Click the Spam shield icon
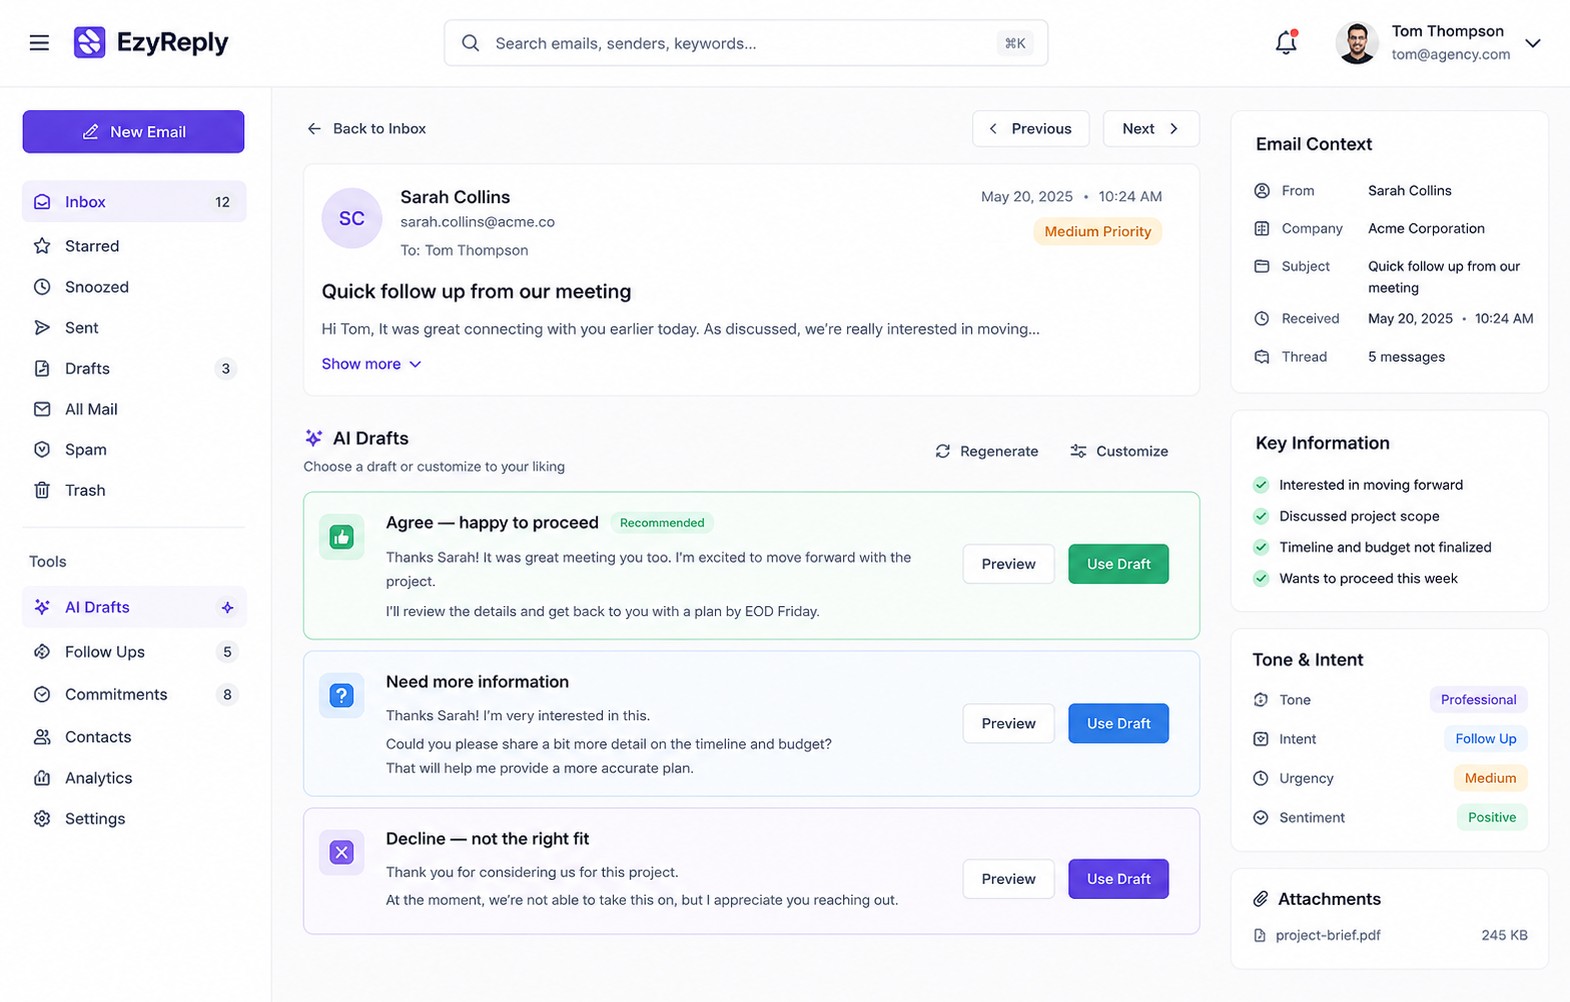This screenshot has width=1570, height=1002. [x=42, y=450]
